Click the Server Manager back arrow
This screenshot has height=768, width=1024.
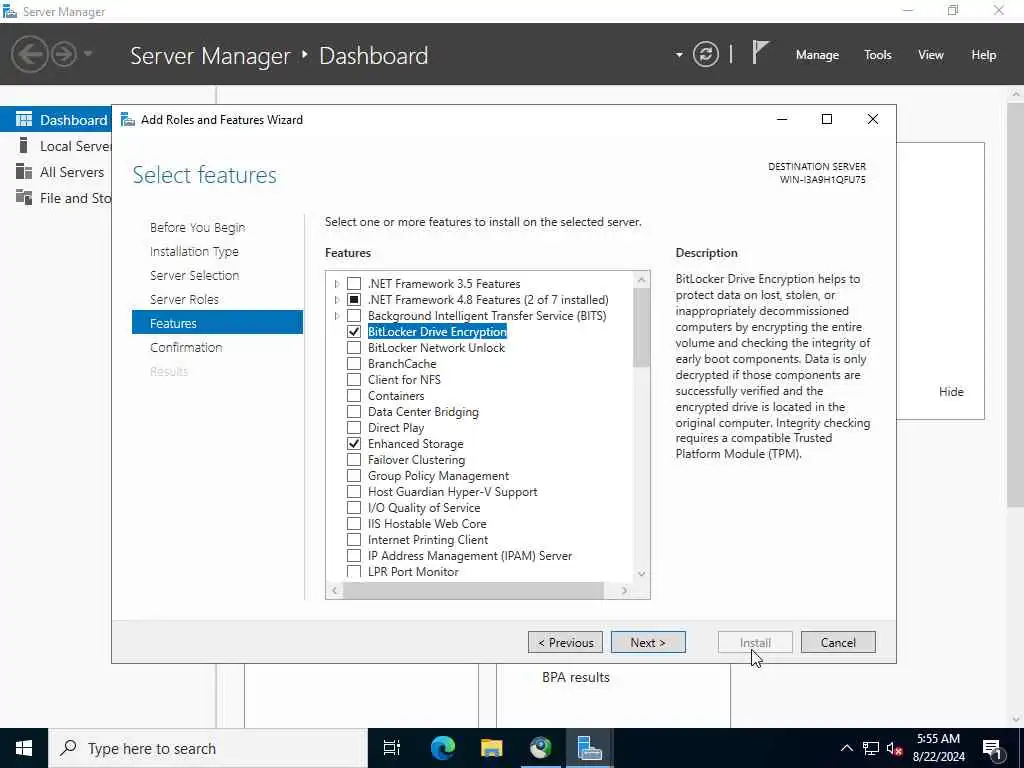click(x=29, y=54)
